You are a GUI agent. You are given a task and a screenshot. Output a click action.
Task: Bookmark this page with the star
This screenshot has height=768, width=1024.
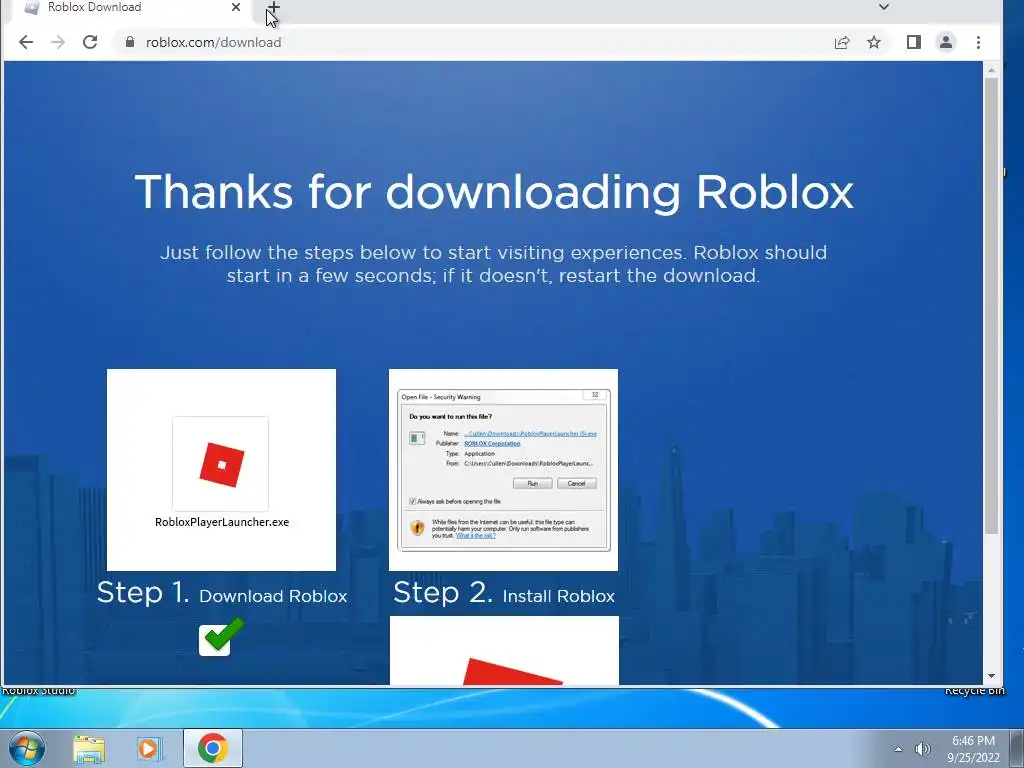(x=874, y=42)
